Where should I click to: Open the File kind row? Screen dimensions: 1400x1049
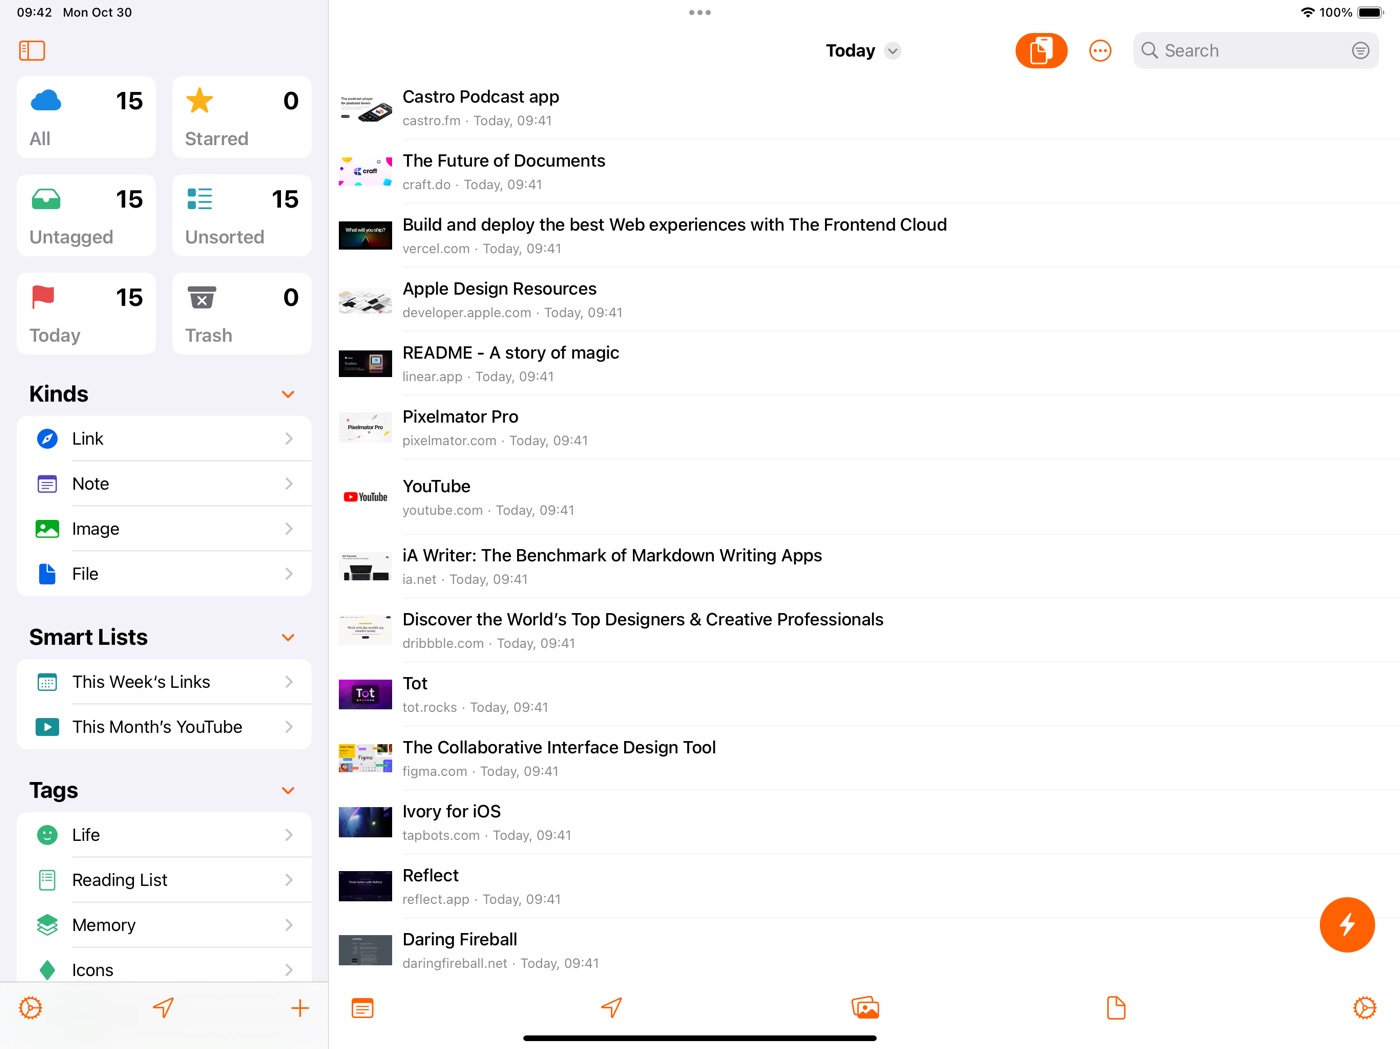tap(164, 573)
